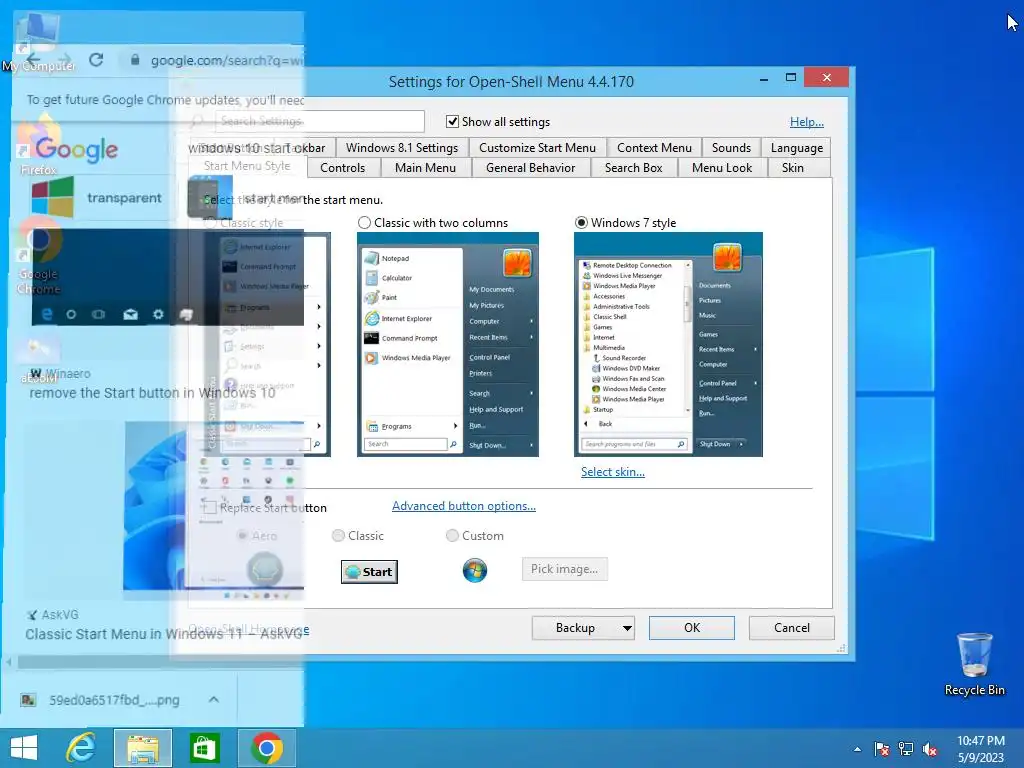Open Advanced button options link
The height and width of the screenshot is (768, 1024).
pyautogui.click(x=464, y=505)
